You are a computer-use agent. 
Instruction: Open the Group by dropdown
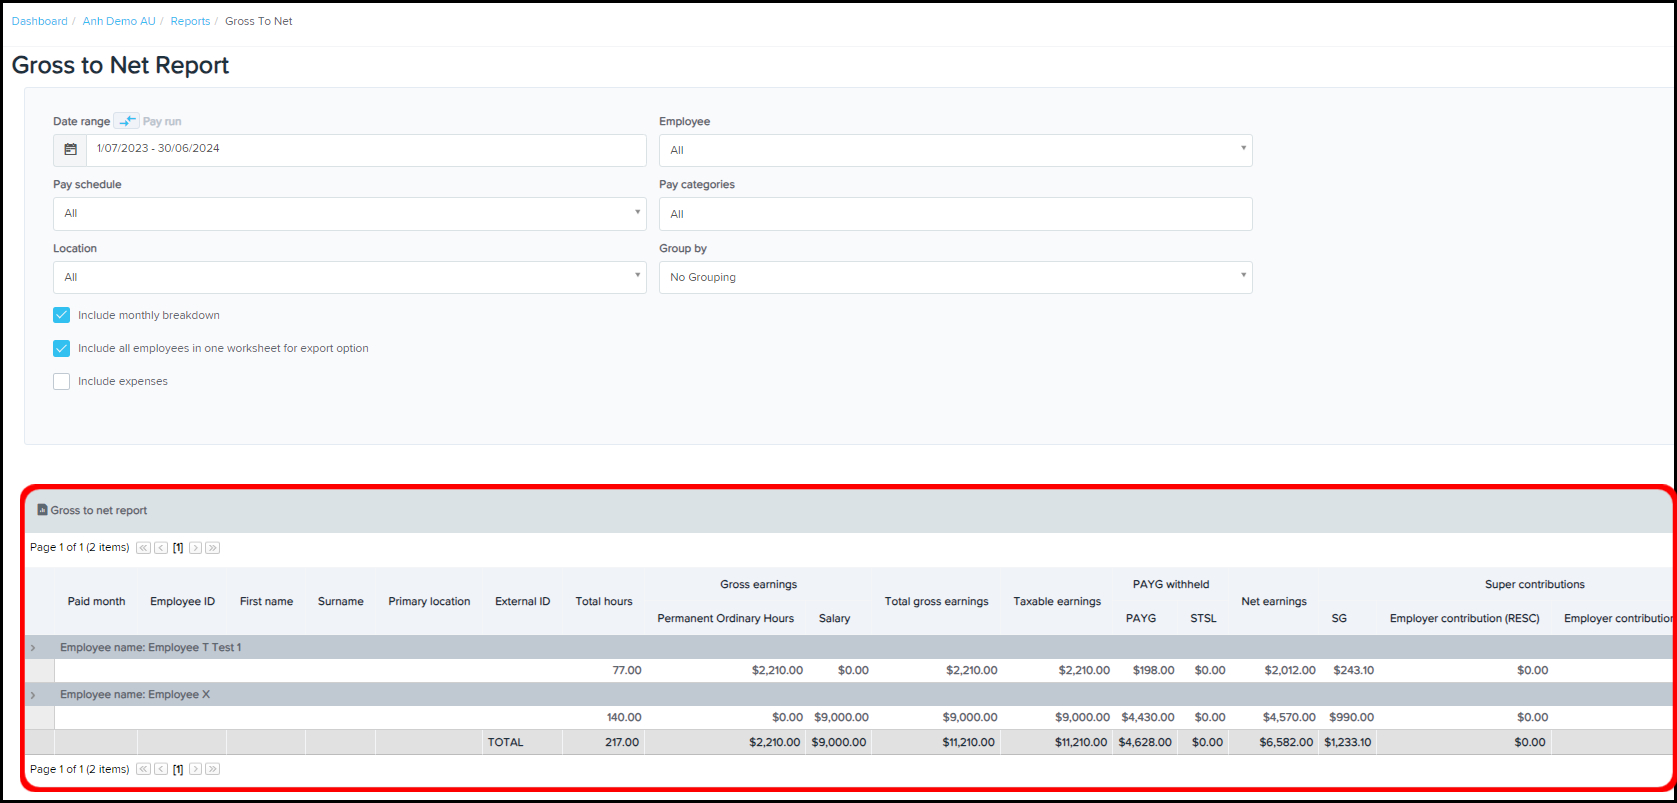click(955, 277)
